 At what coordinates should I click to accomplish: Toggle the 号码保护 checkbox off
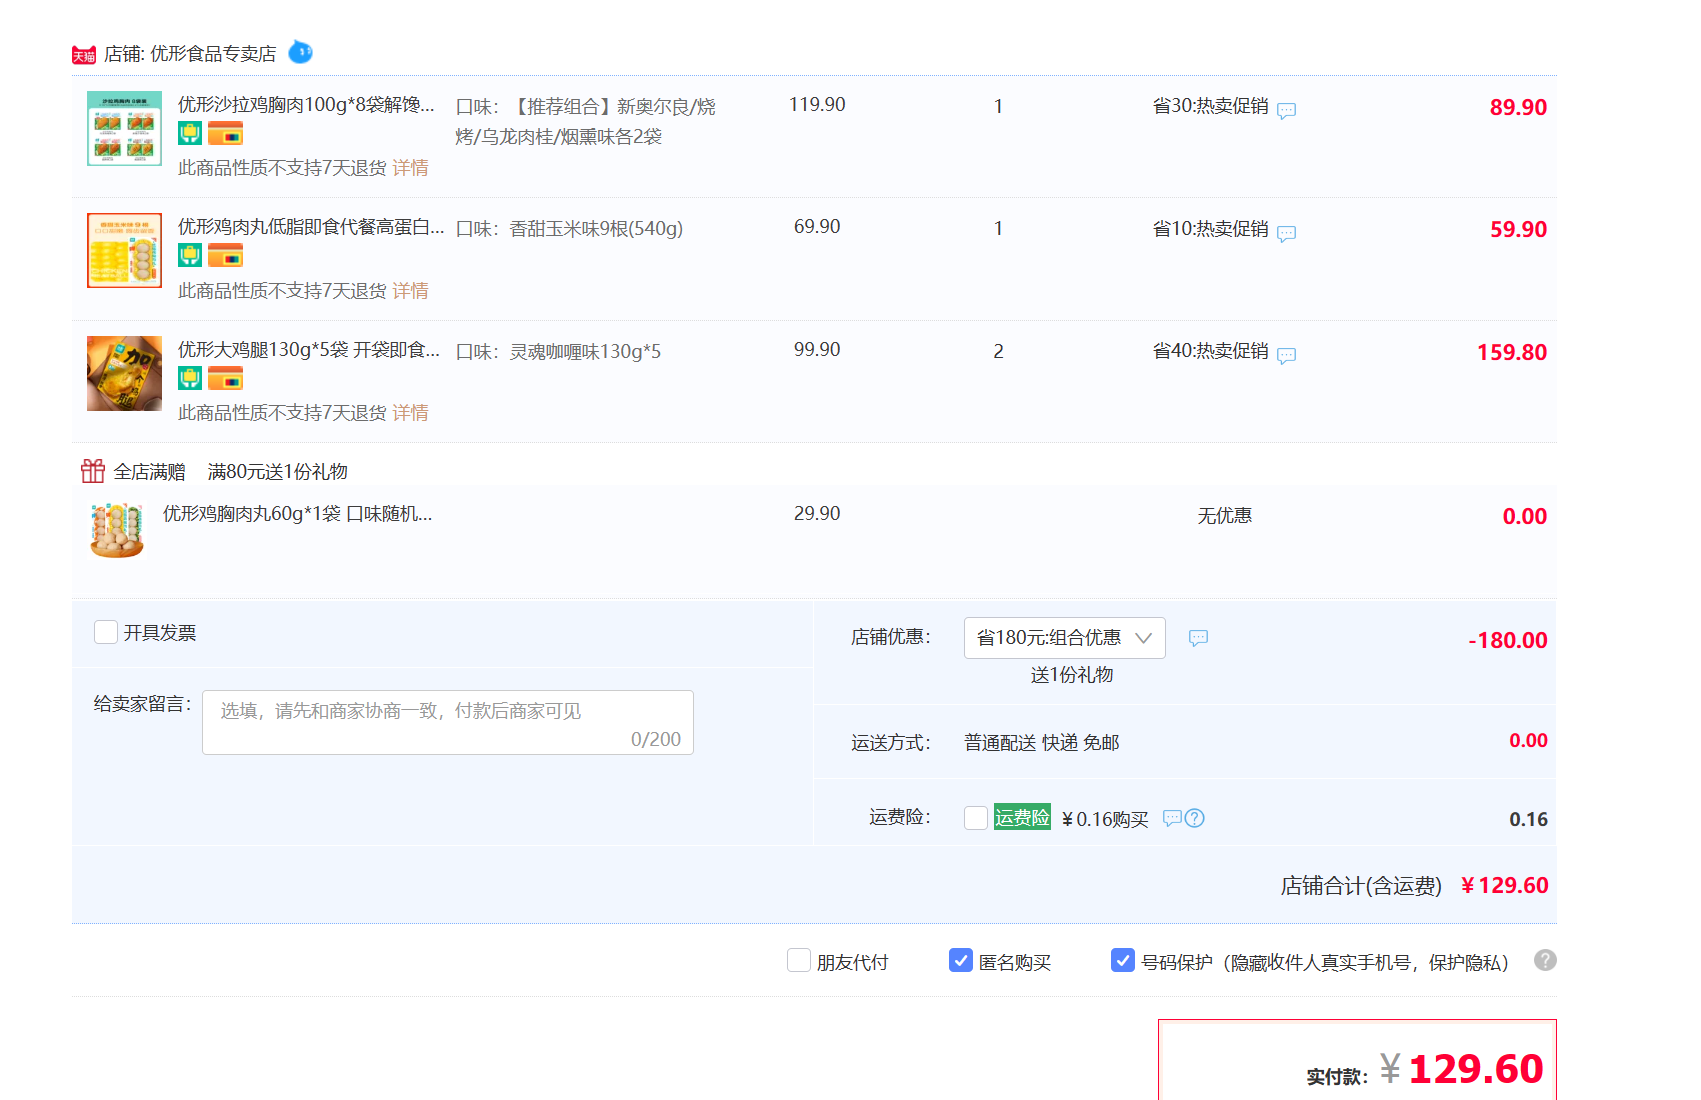click(1123, 960)
